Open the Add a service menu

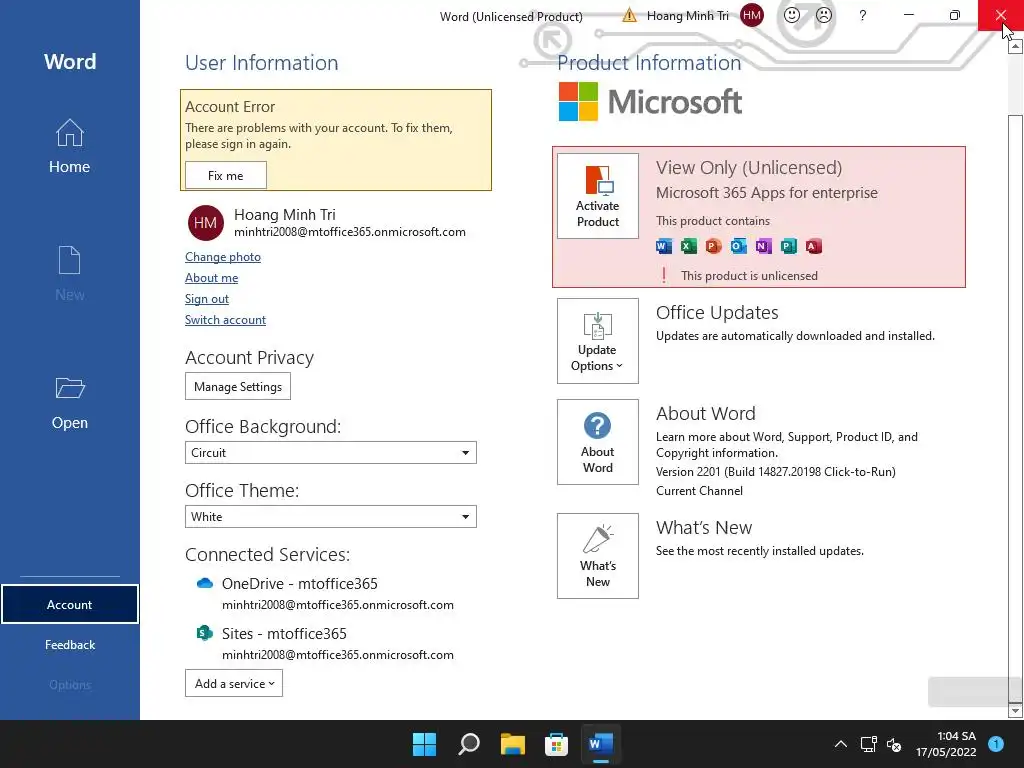click(x=234, y=683)
